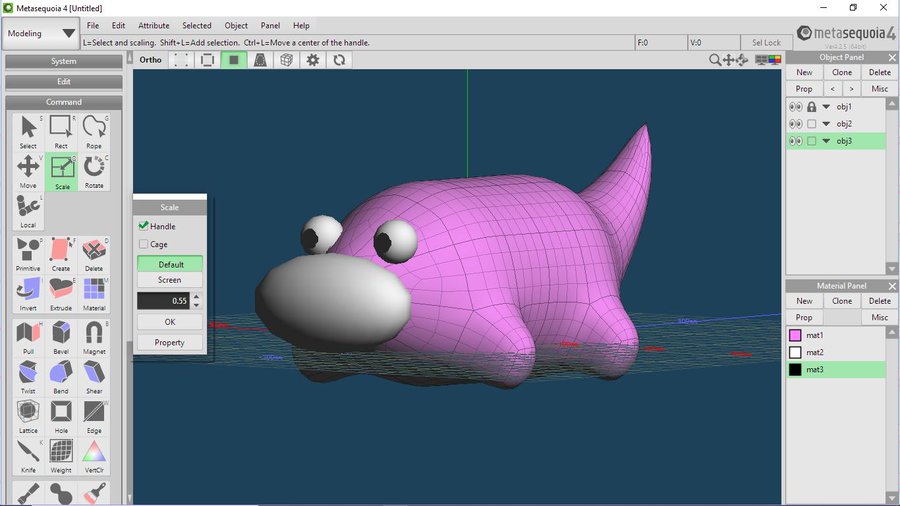Choose the Rect selection tool
The image size is (900, 506).
pos(61,132)
